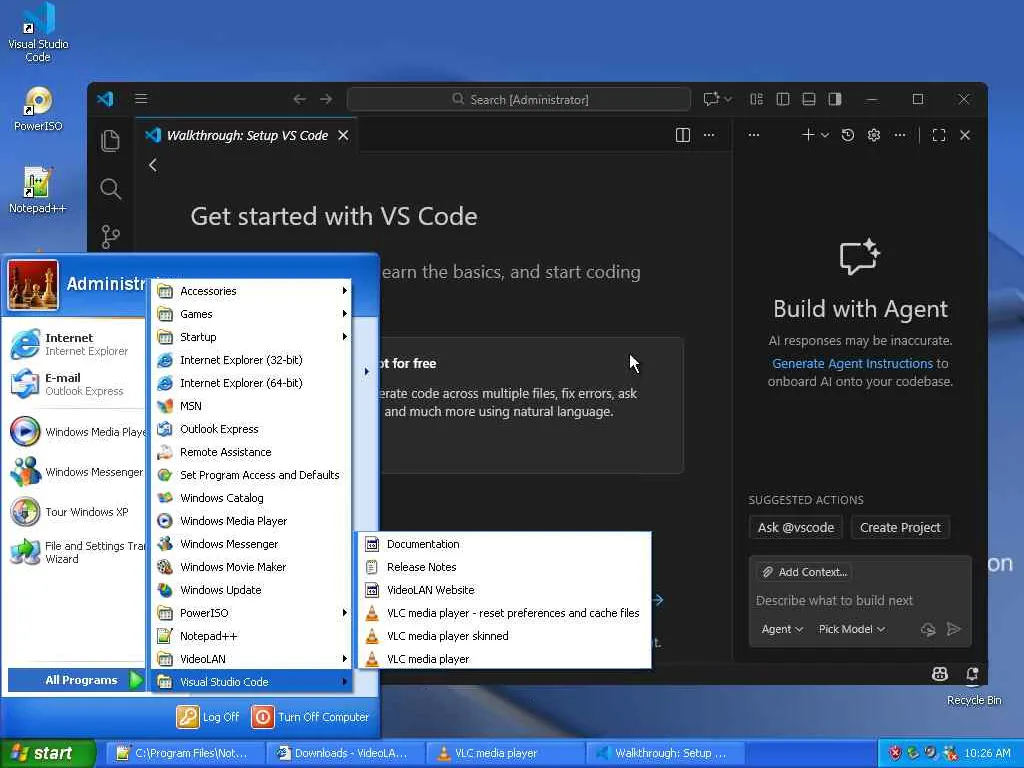Expand the Startup submenu
This screenshot has width=1024, height=768.
click(x=251, y=337)
